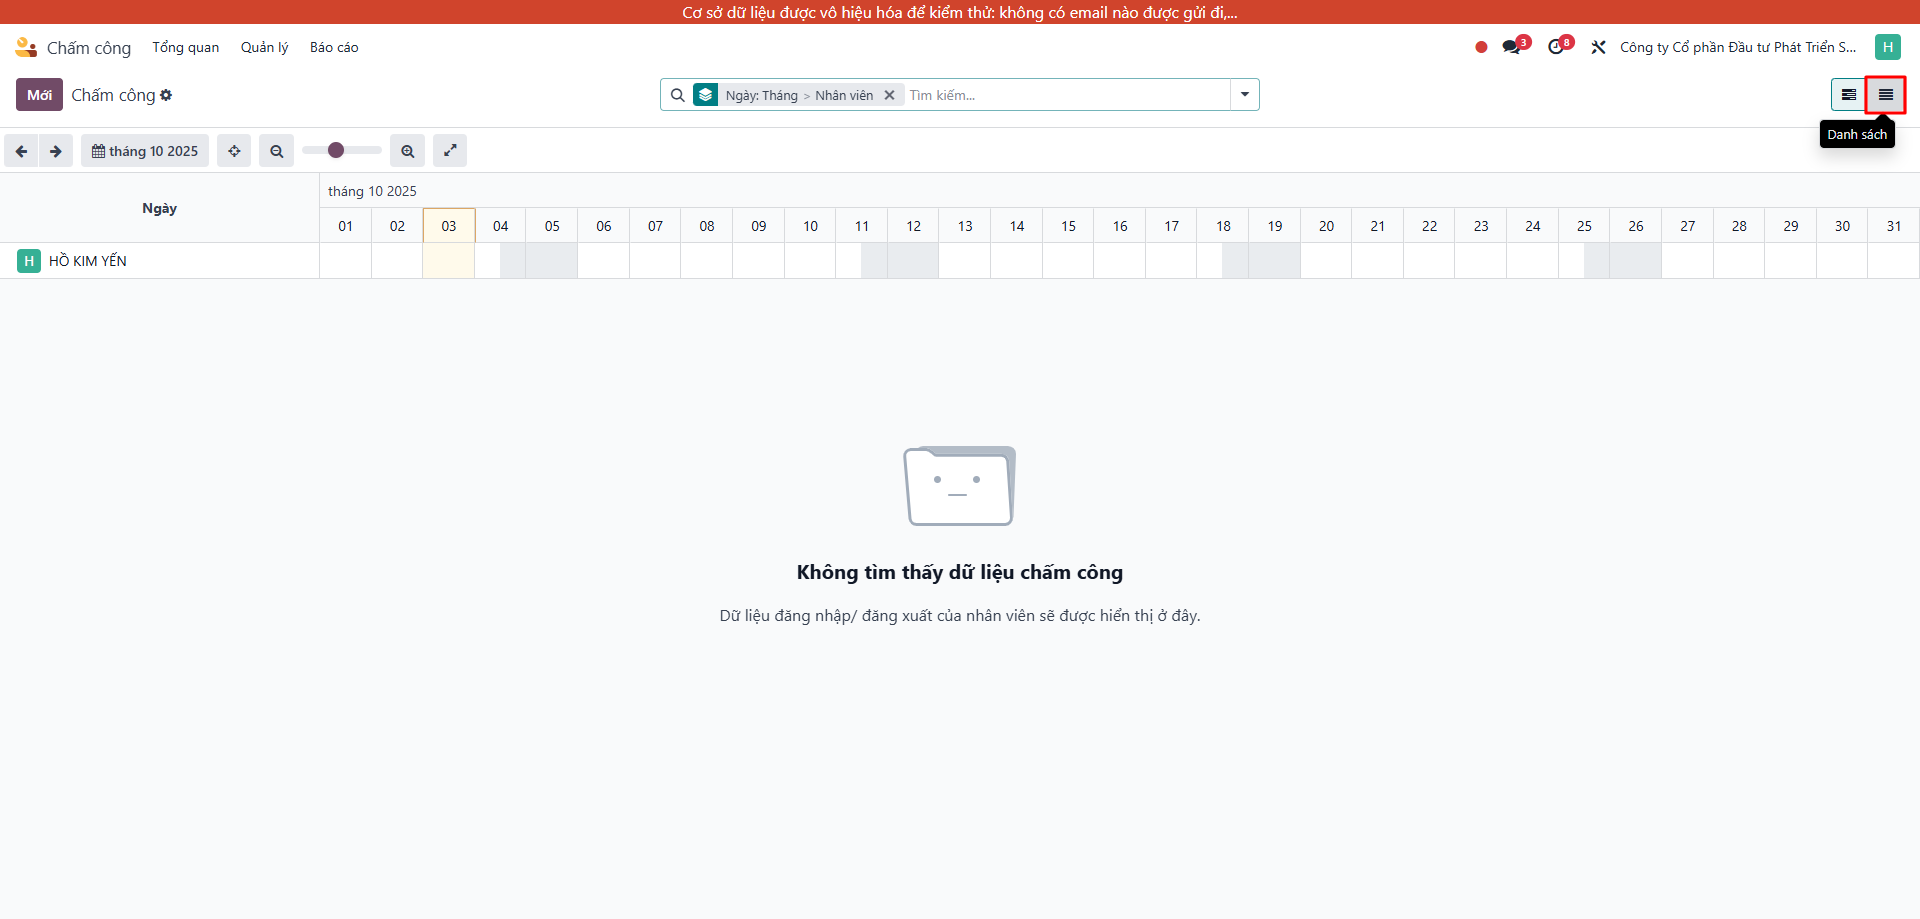Open the Báo cáo menu

[x=334, y=47]
